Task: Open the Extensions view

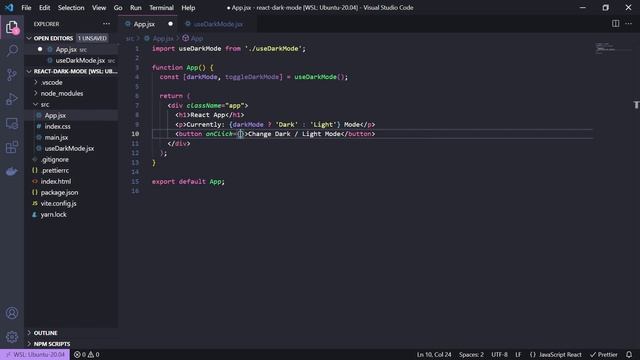Action: 12,147
